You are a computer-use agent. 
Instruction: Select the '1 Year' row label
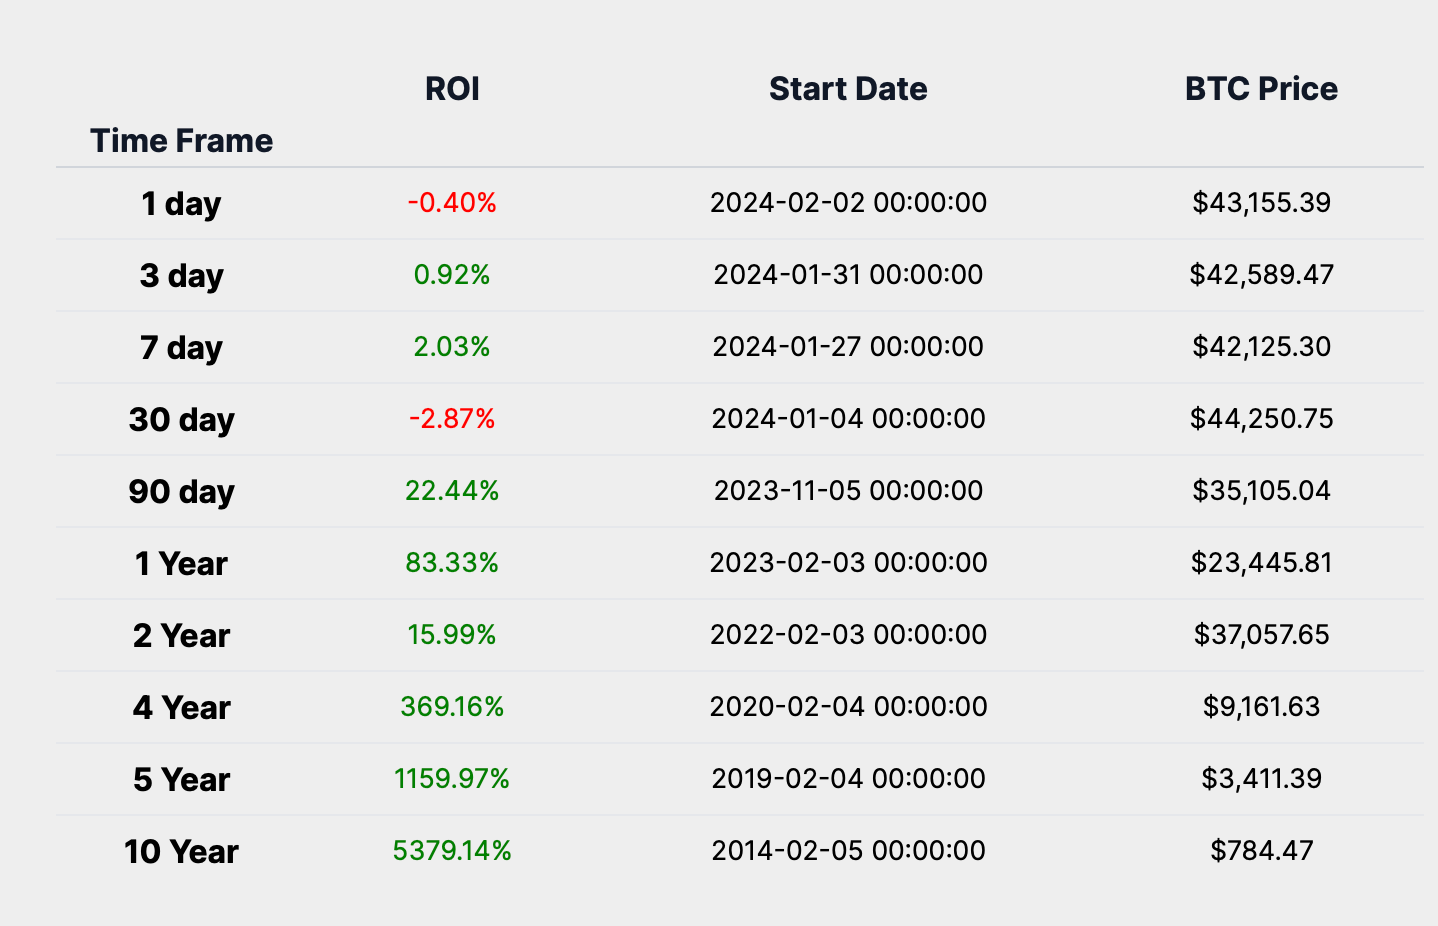tap(181, 564)
